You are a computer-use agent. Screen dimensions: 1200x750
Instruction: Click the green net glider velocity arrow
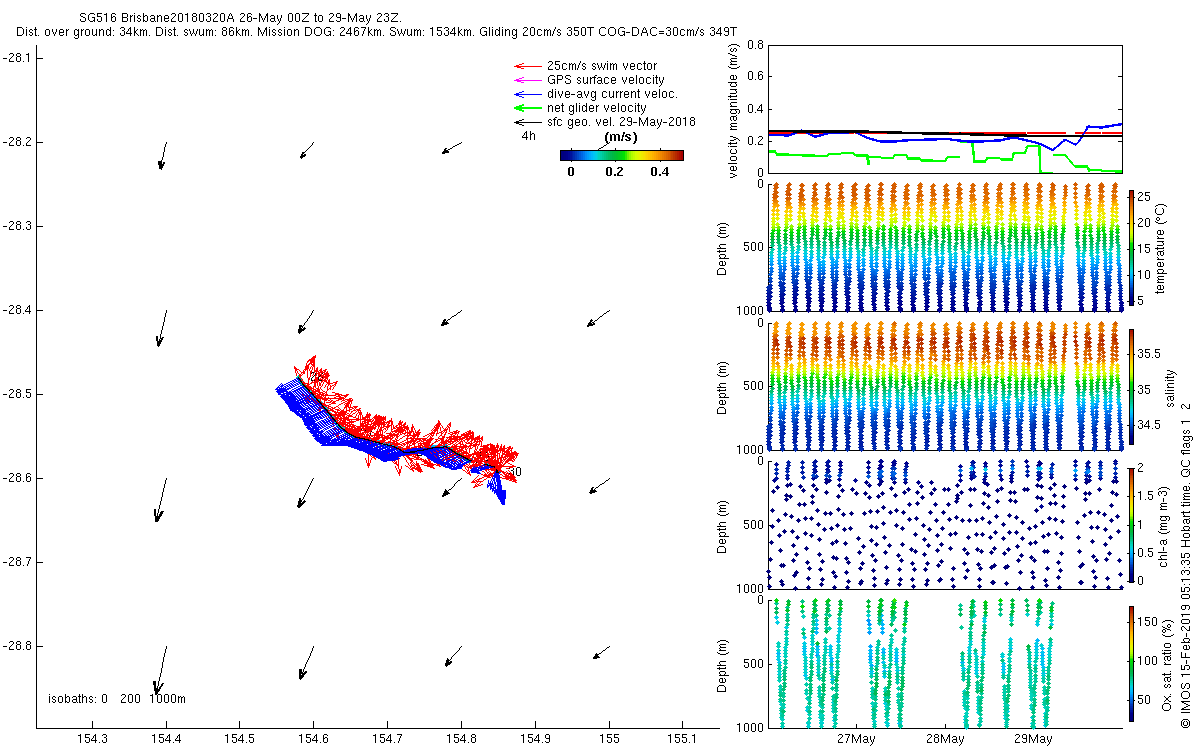click(x=526, y=108)
